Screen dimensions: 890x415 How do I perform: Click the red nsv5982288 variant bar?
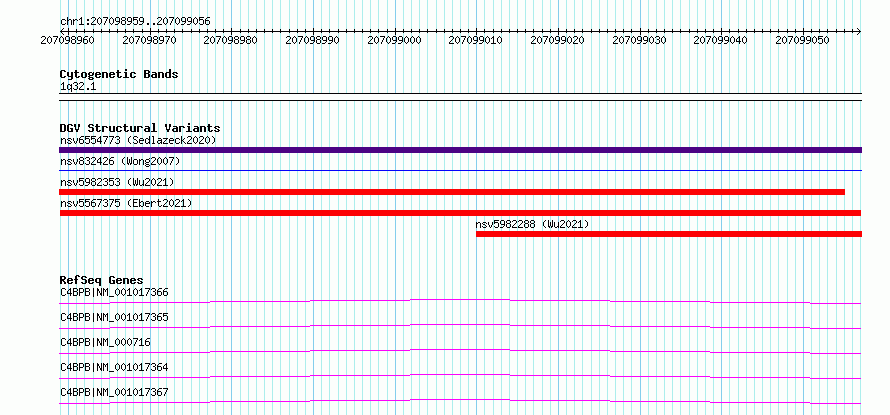pos(669,234)
